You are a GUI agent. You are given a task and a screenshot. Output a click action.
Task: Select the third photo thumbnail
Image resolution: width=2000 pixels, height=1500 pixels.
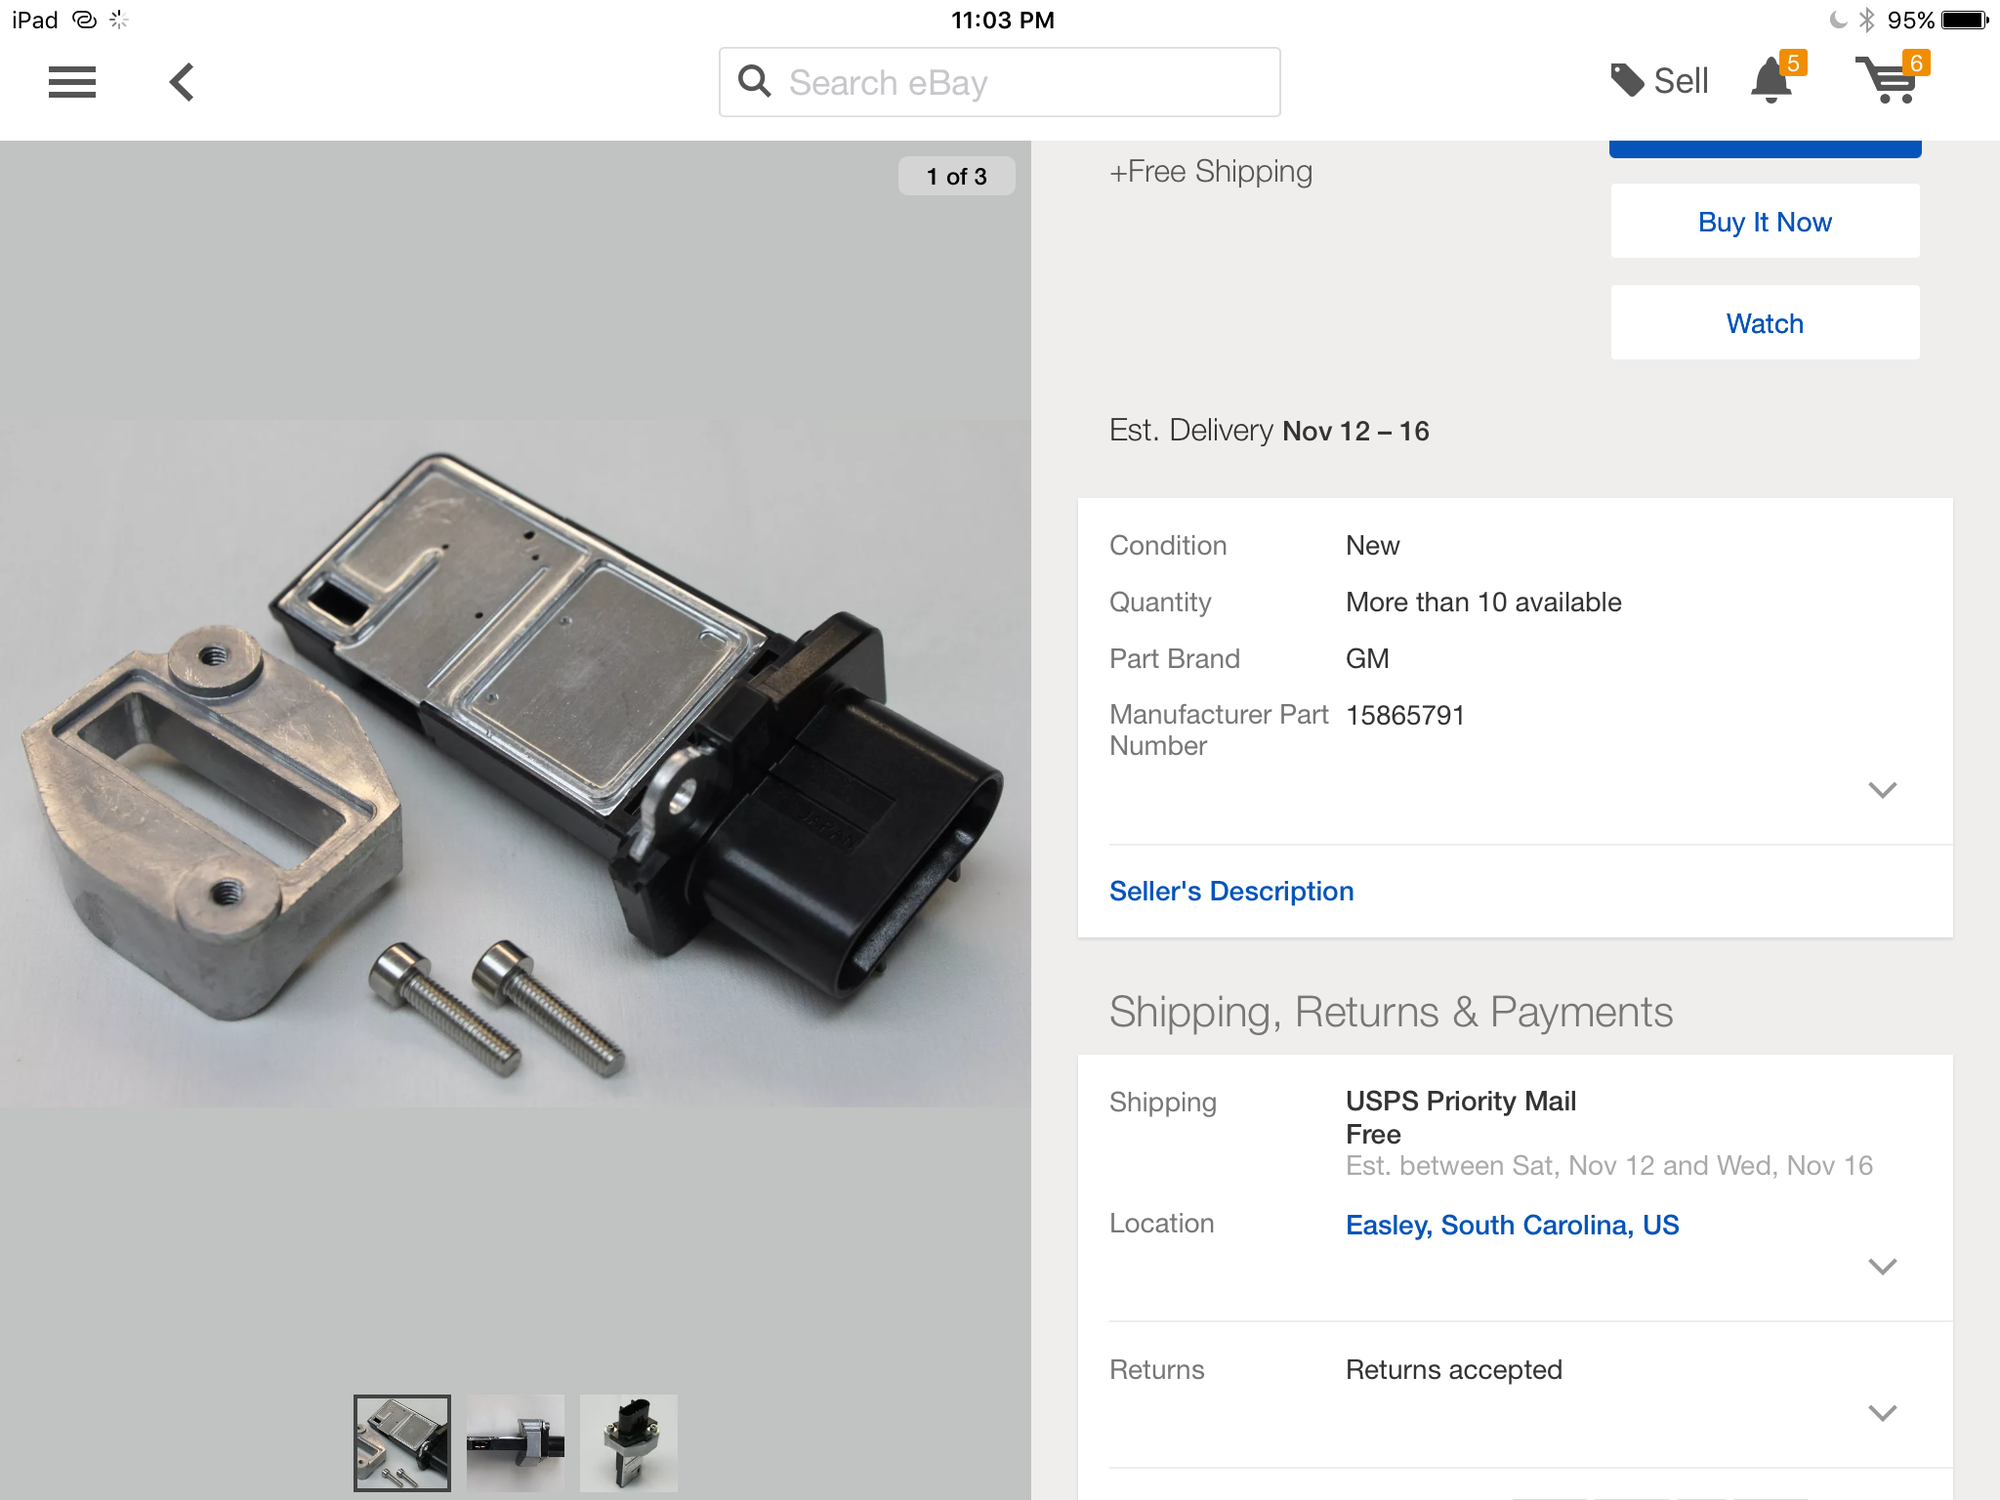628,1443
